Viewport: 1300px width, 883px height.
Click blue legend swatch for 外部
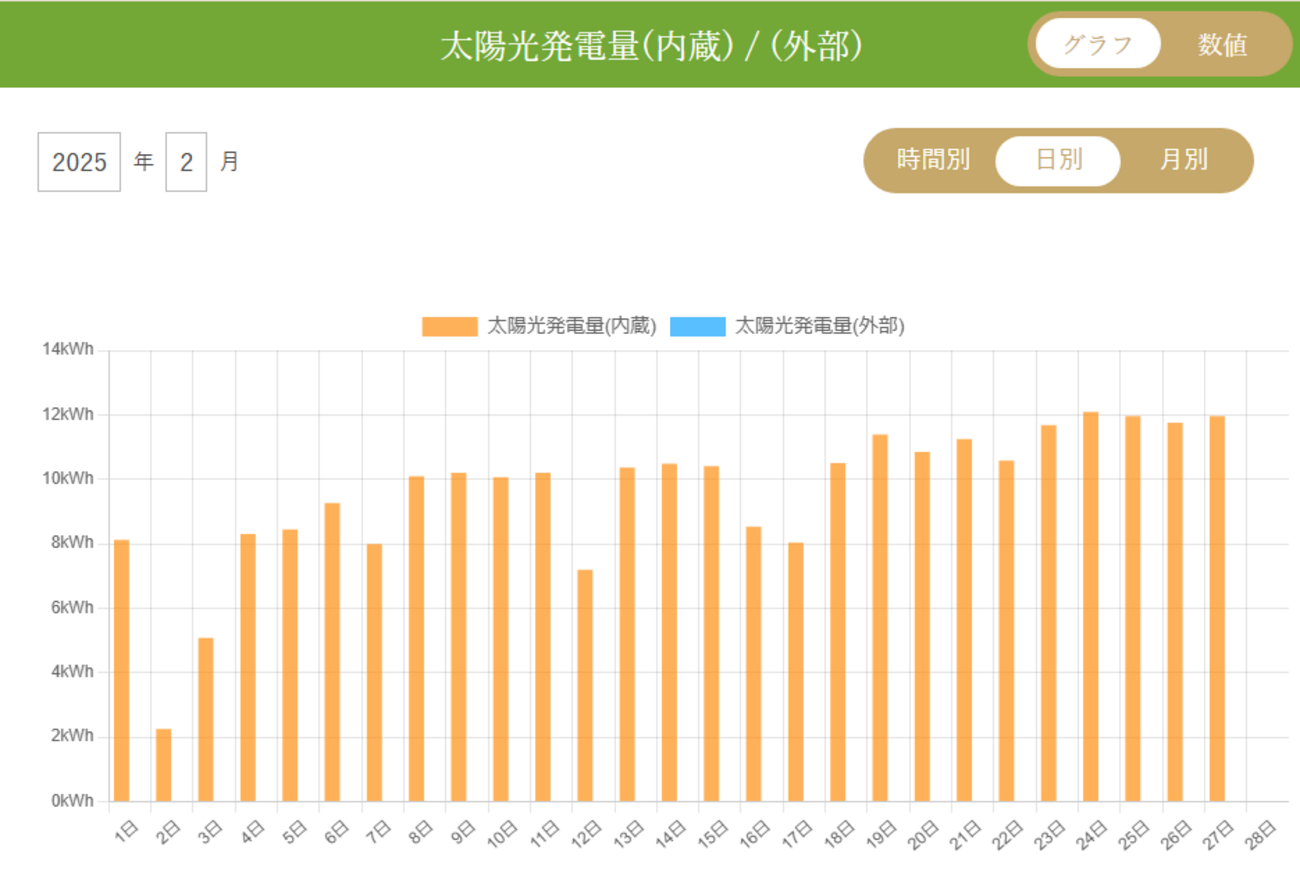tap(697, 326)
